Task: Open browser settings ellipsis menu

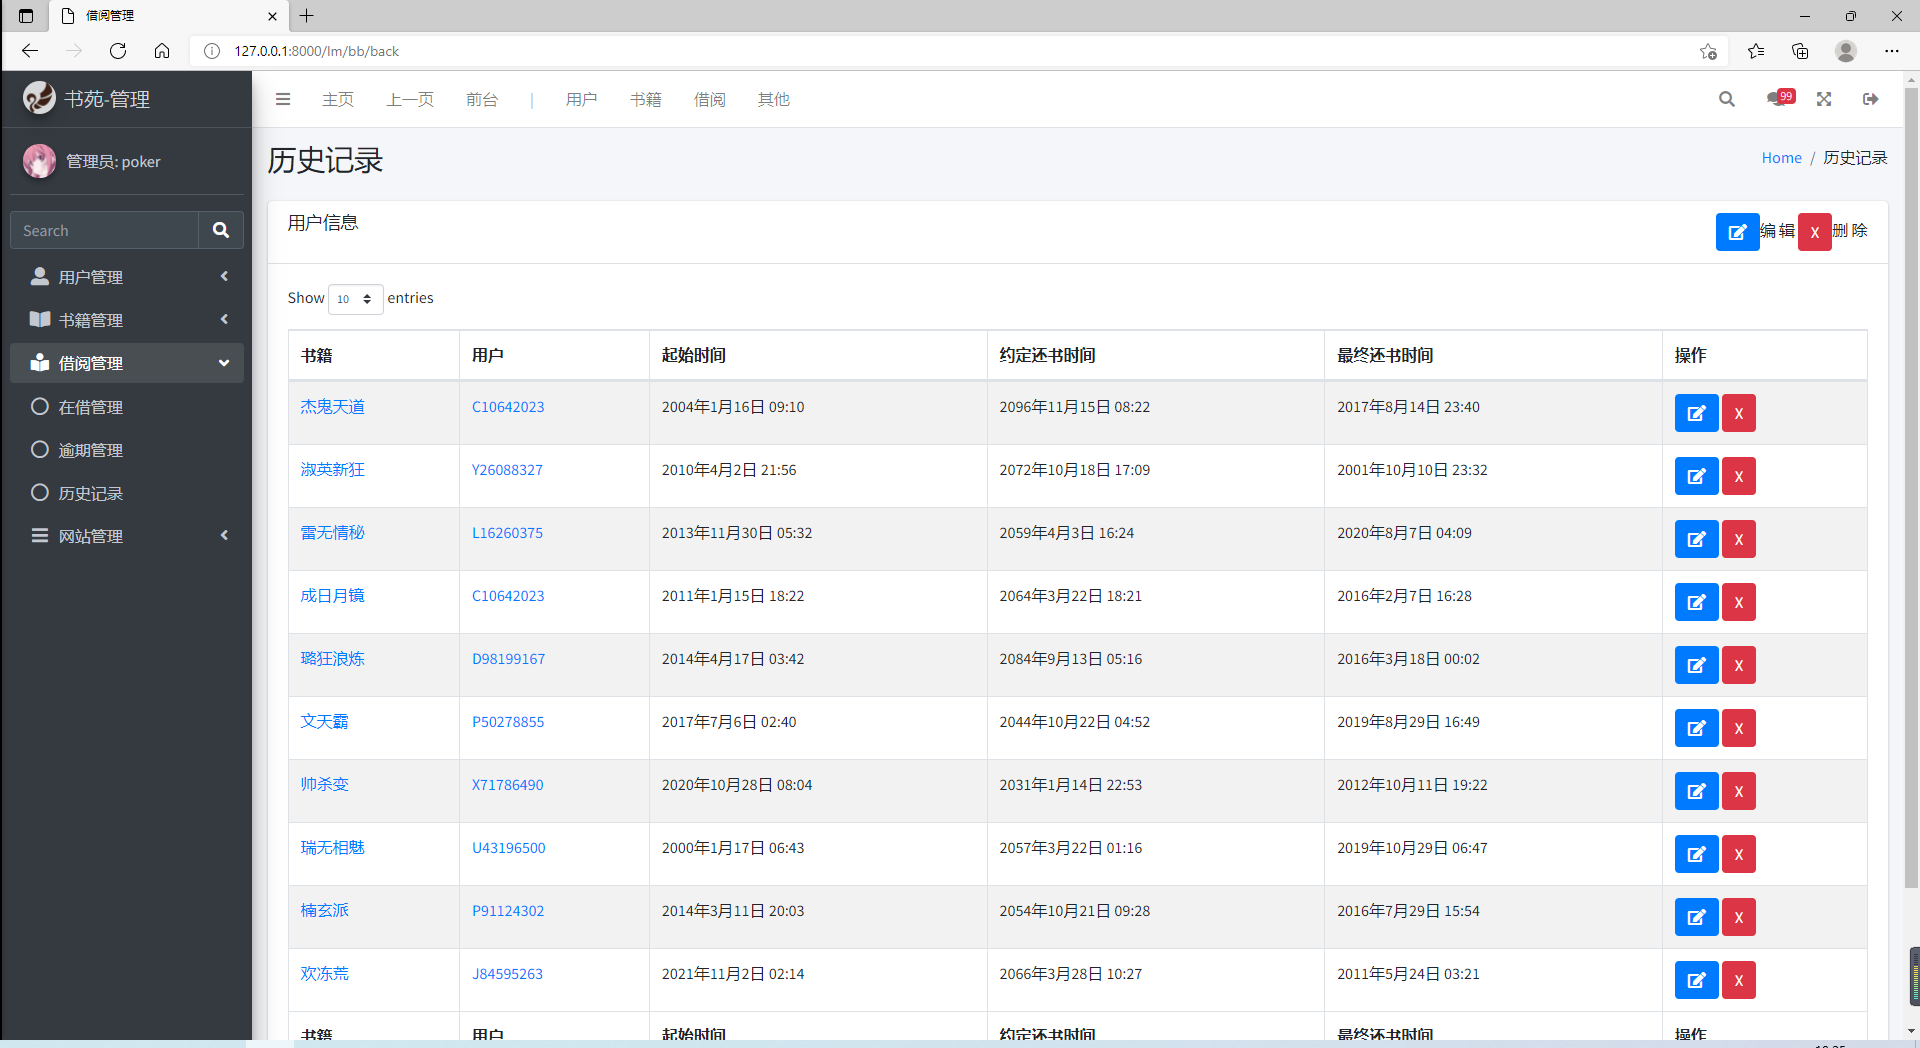Action: (1892, 51)
